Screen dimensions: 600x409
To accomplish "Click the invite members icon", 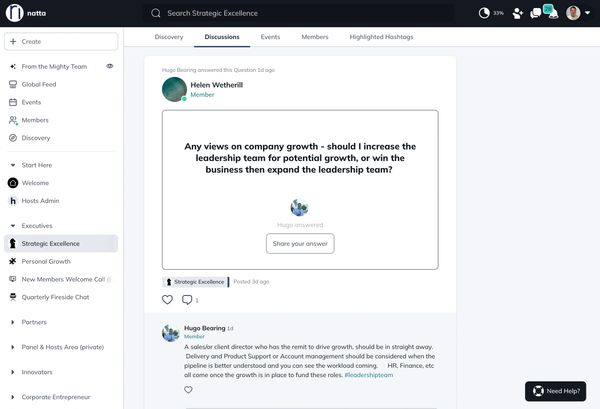I will (517, 13).
